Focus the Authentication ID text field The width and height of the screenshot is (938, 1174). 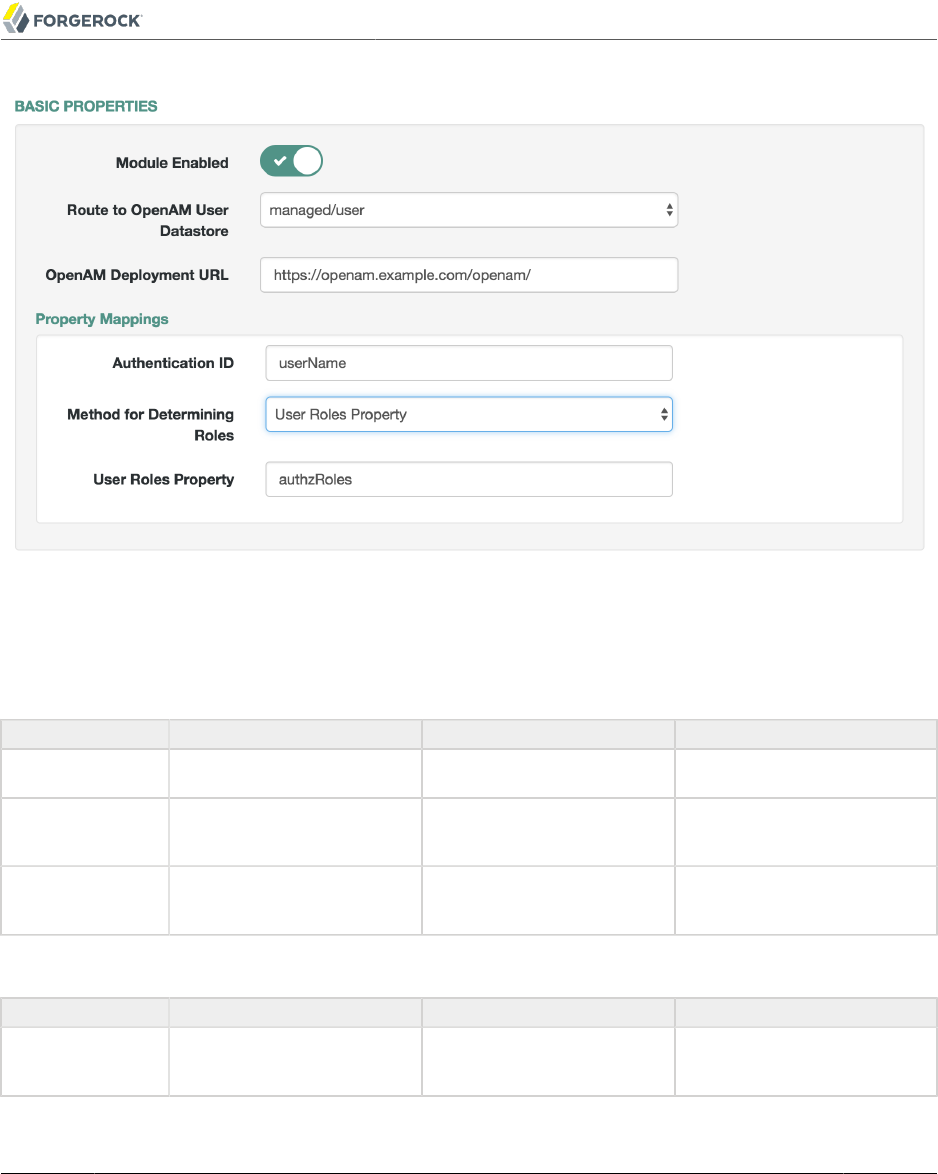468,363
